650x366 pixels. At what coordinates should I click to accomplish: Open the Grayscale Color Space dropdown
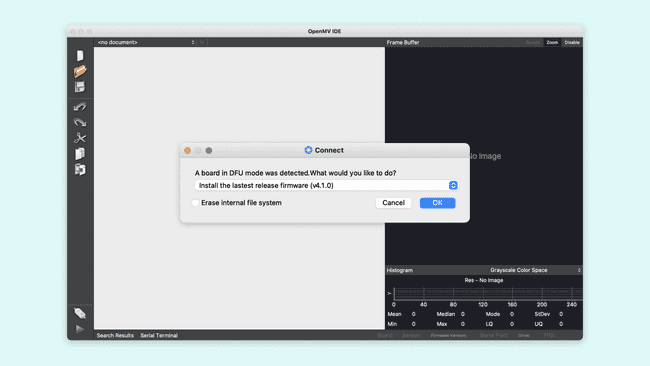click(x=535, y=270)
